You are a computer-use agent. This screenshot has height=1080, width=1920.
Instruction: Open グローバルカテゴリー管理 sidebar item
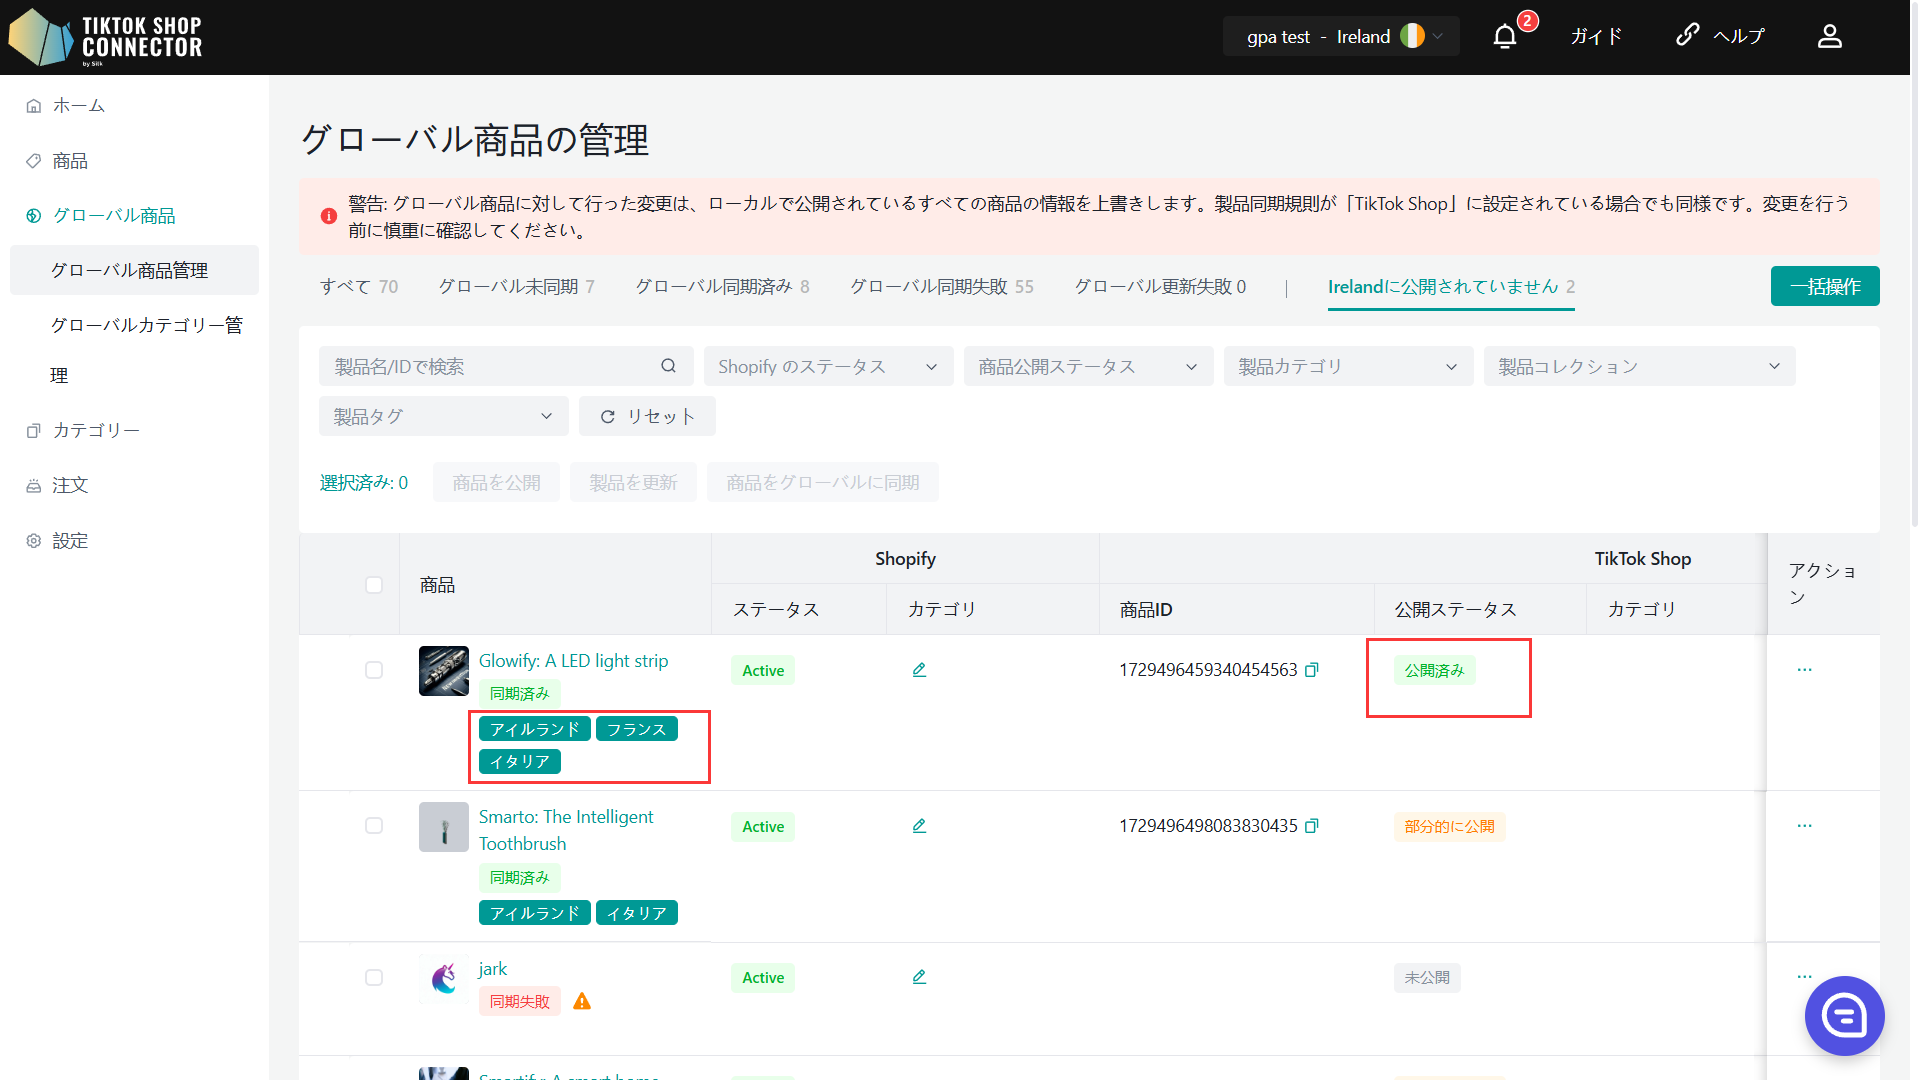[146, 350]
